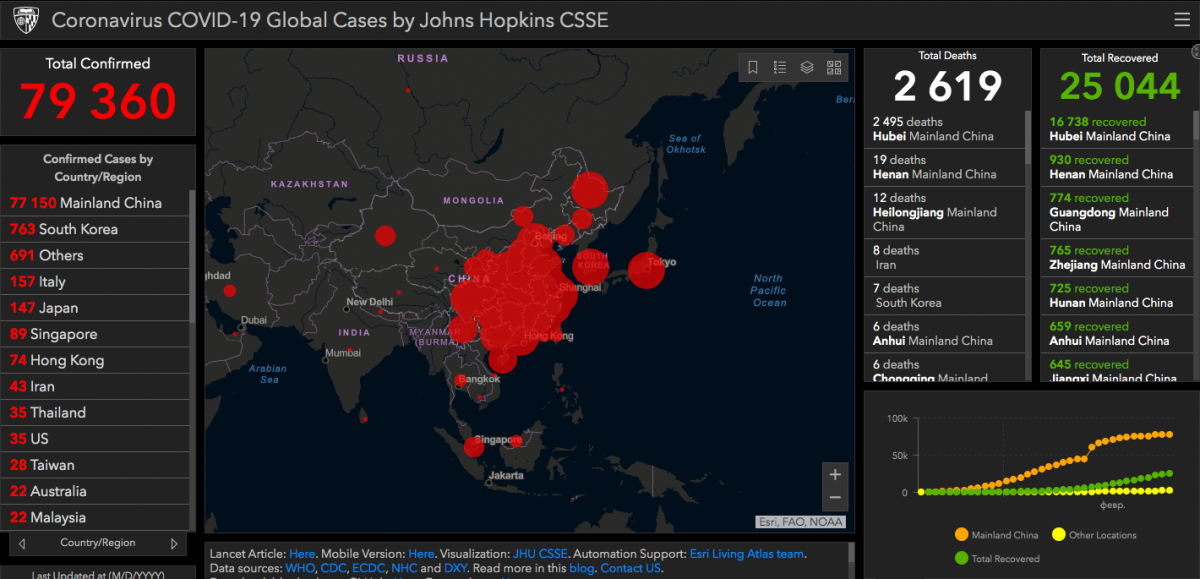1200x579 pixels.
Task: Select Singapore in confirmed cases list
Action: [x=95, y=334]
